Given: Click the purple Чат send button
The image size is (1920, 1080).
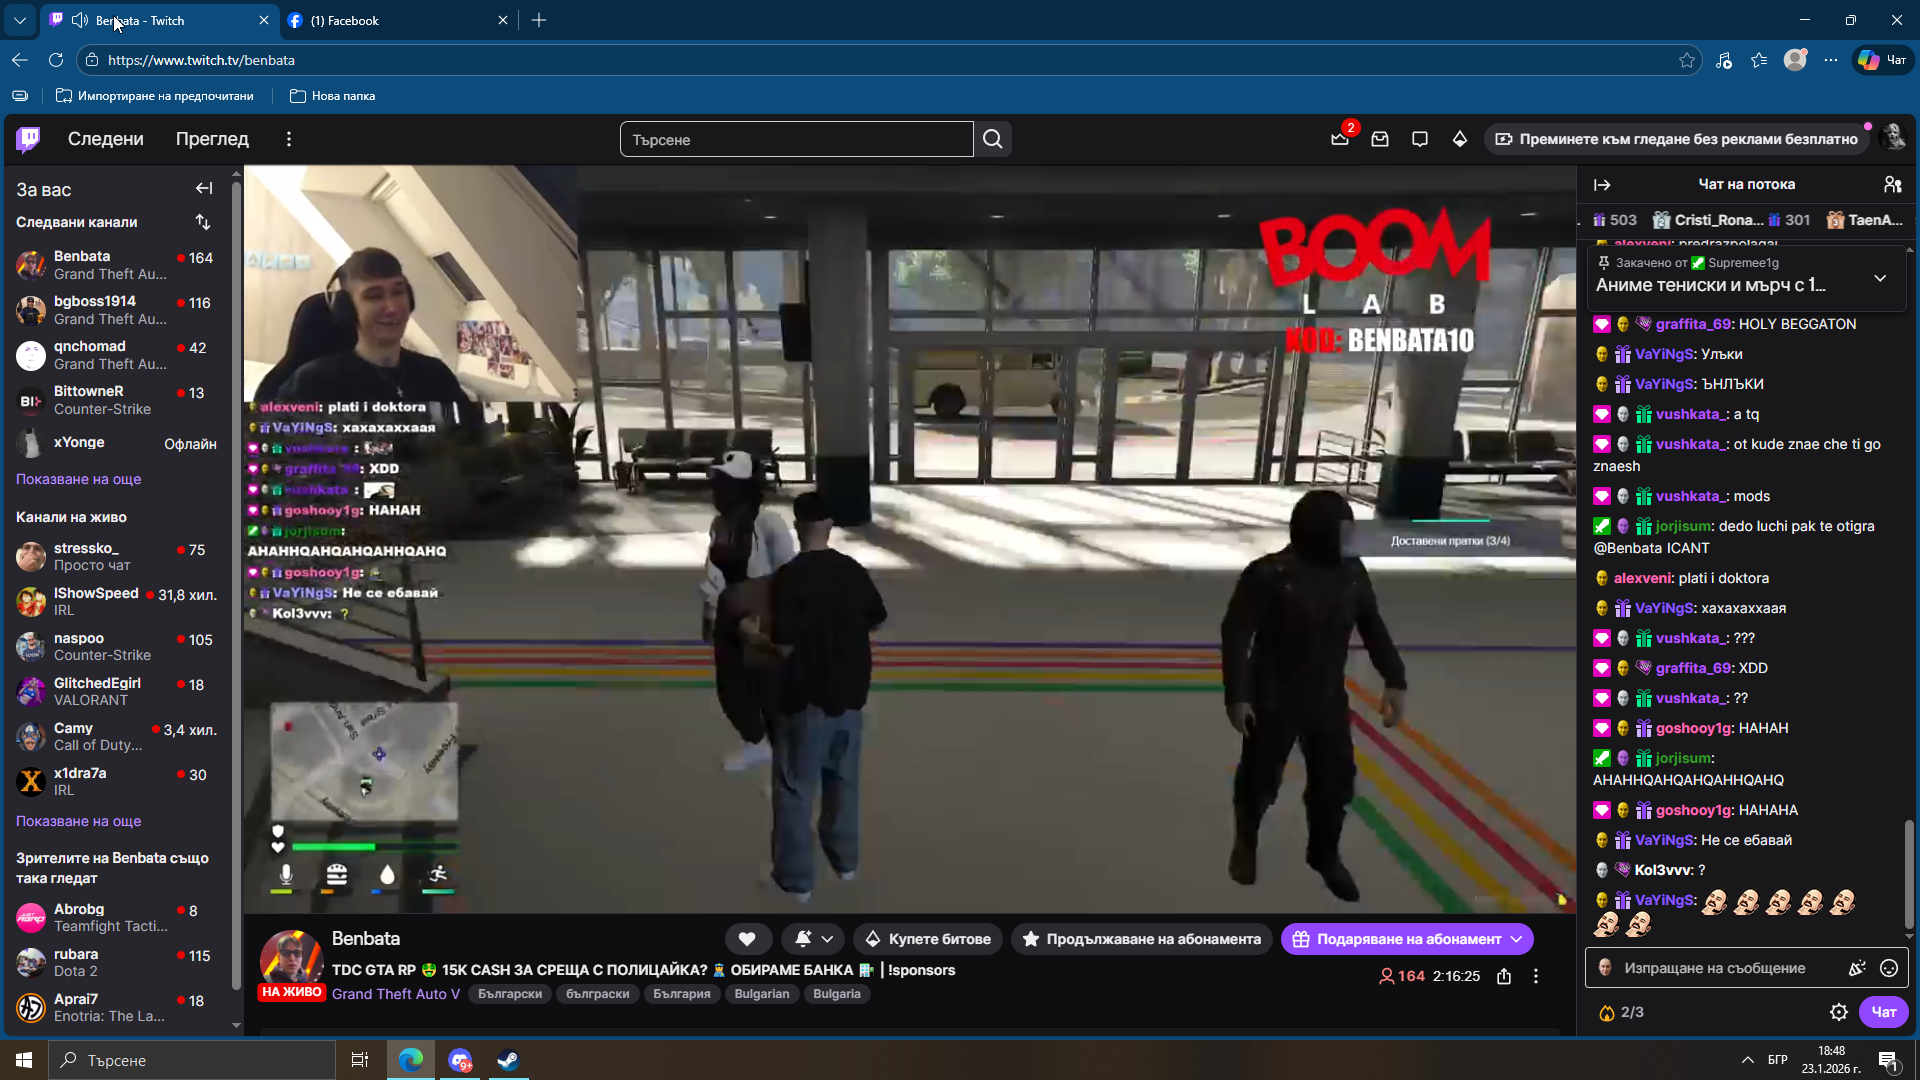Looking at the screenshot, I should pyautogui.click(x=1883, y=1012).
